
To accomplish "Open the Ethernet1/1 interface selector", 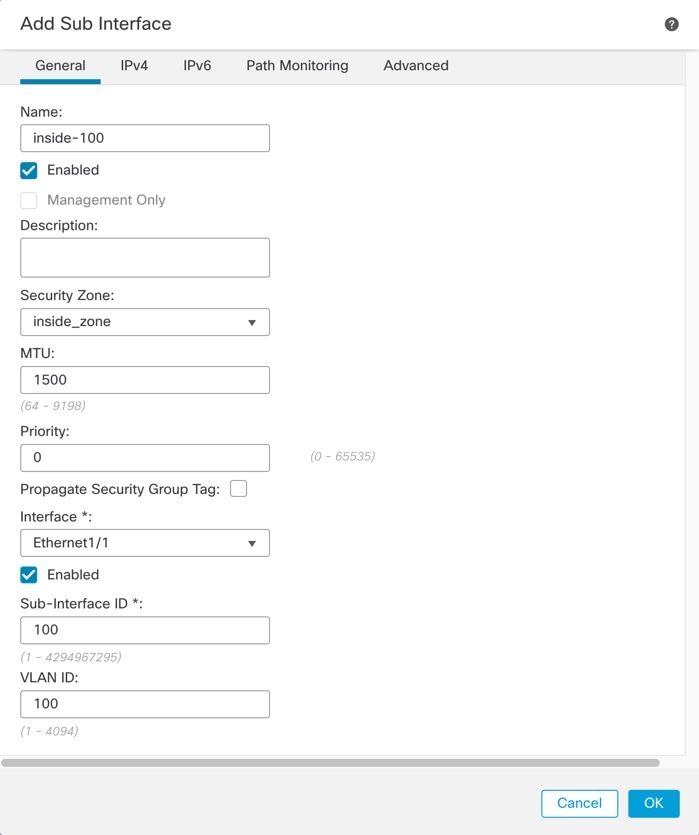I will coord(145,543).
